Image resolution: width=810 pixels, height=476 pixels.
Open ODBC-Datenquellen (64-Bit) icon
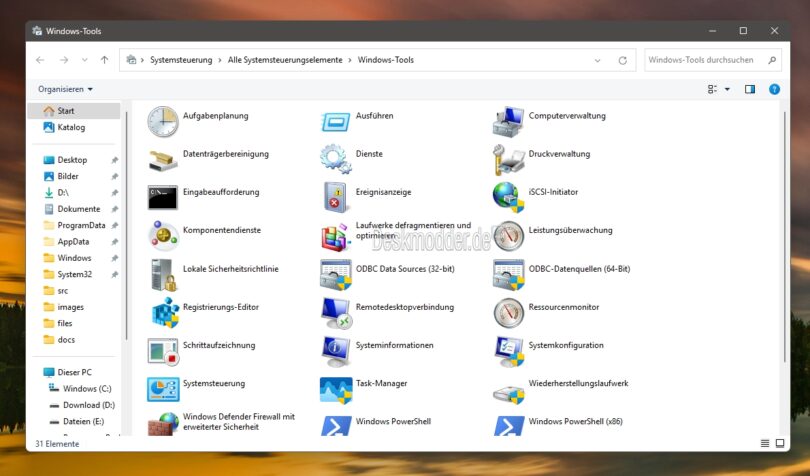(508, 274)
